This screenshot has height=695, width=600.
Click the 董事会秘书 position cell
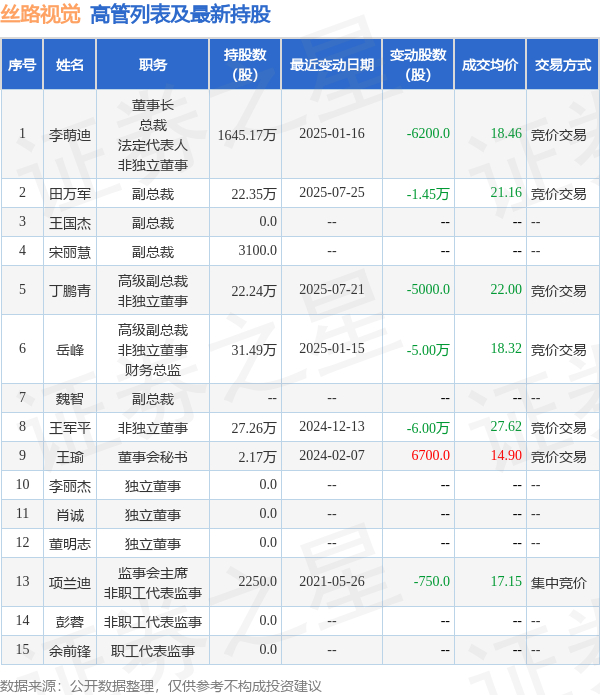153,457
